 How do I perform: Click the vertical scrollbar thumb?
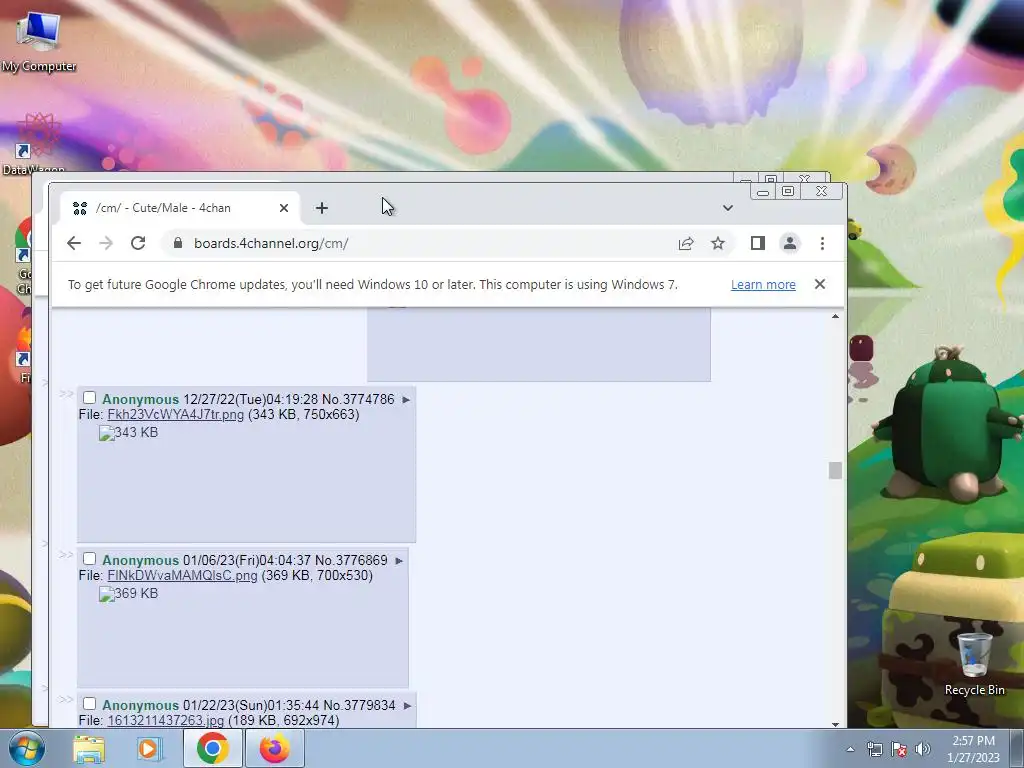coord(835,470)
